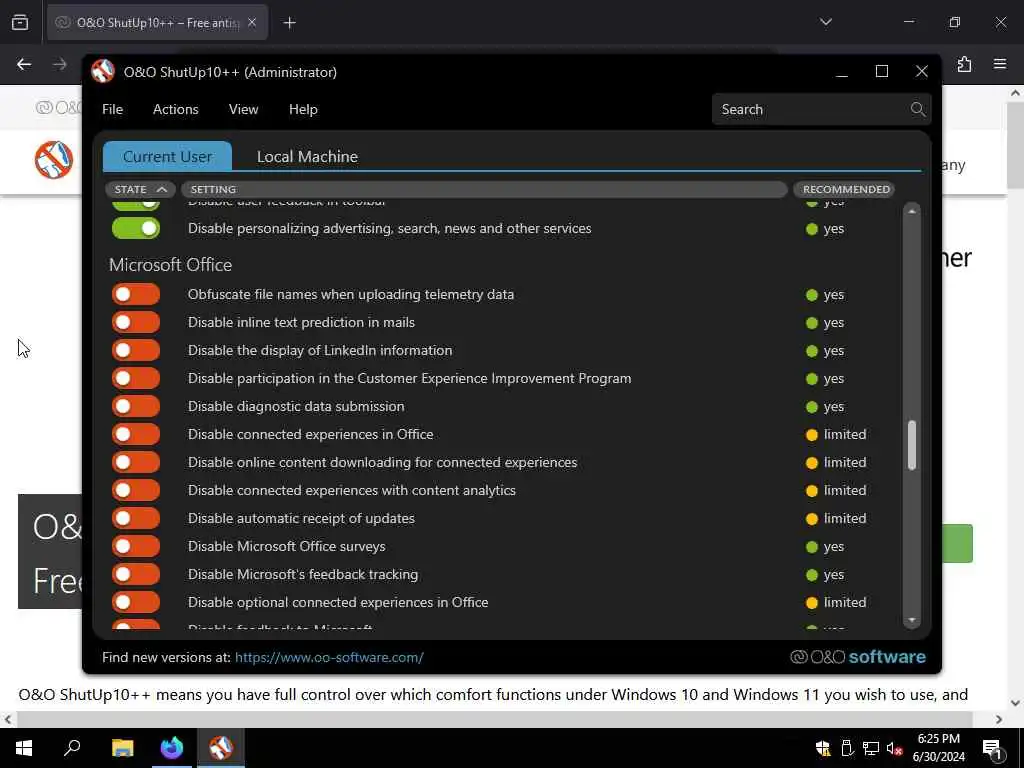Click the recent browsing view icon at top-left
The width and height of the screenshot is (1024, 768).
(x=20, y=22)
